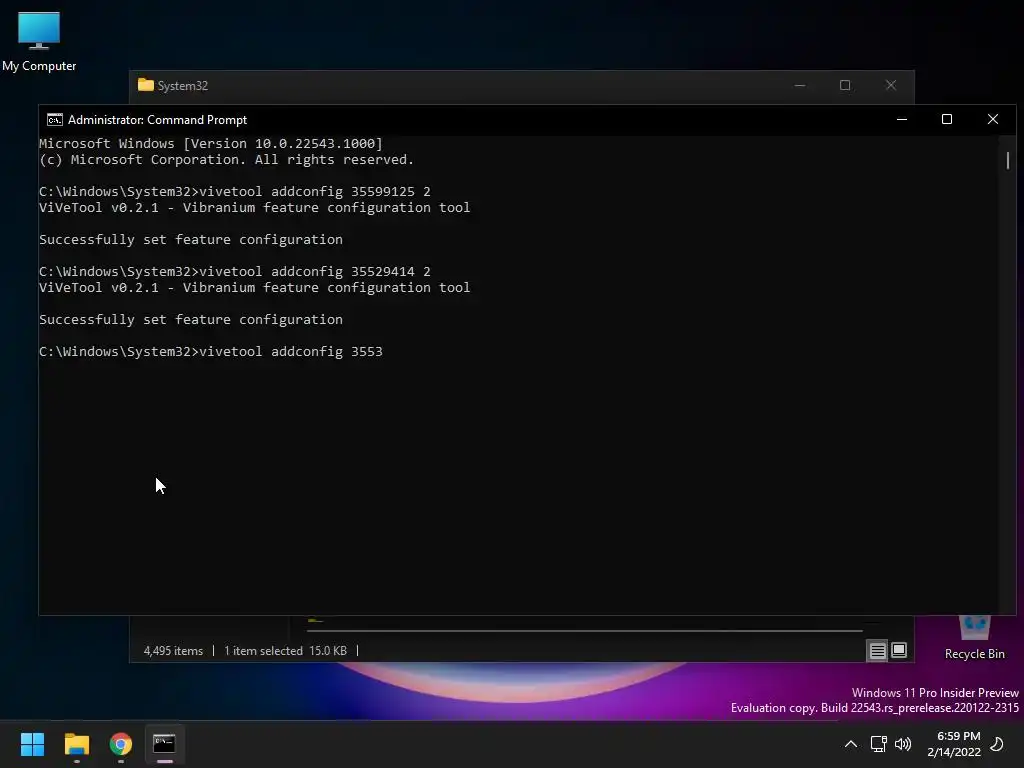Maximize the System32 Explorer window
This screenshot has height=768, width=1024.
pos(845,86)
